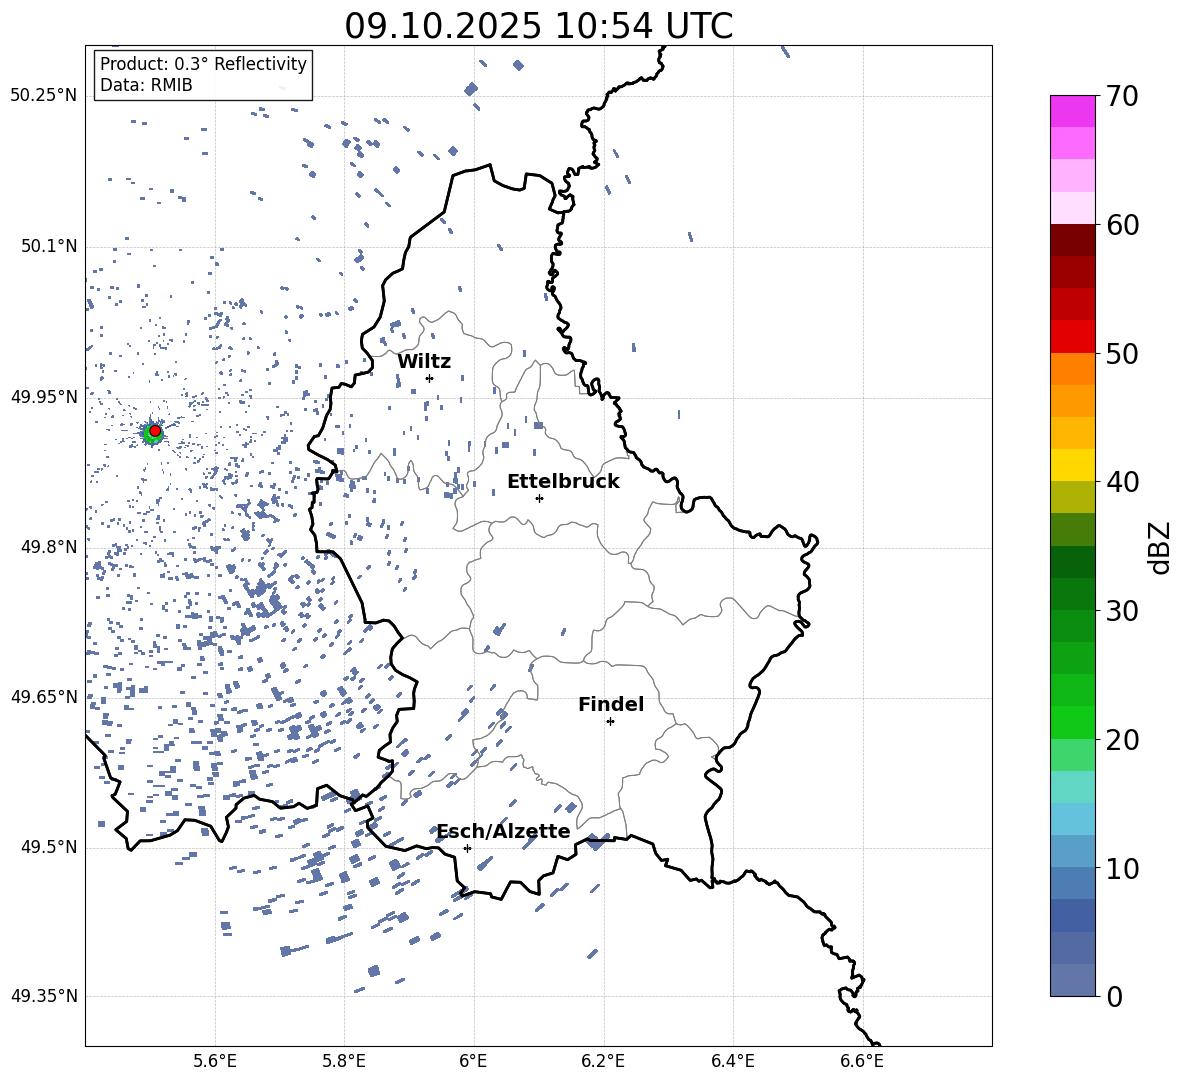Click the bright green colorbar segment at 20
This screenshot has width=1184, height=1081.
coord(1073,722)
